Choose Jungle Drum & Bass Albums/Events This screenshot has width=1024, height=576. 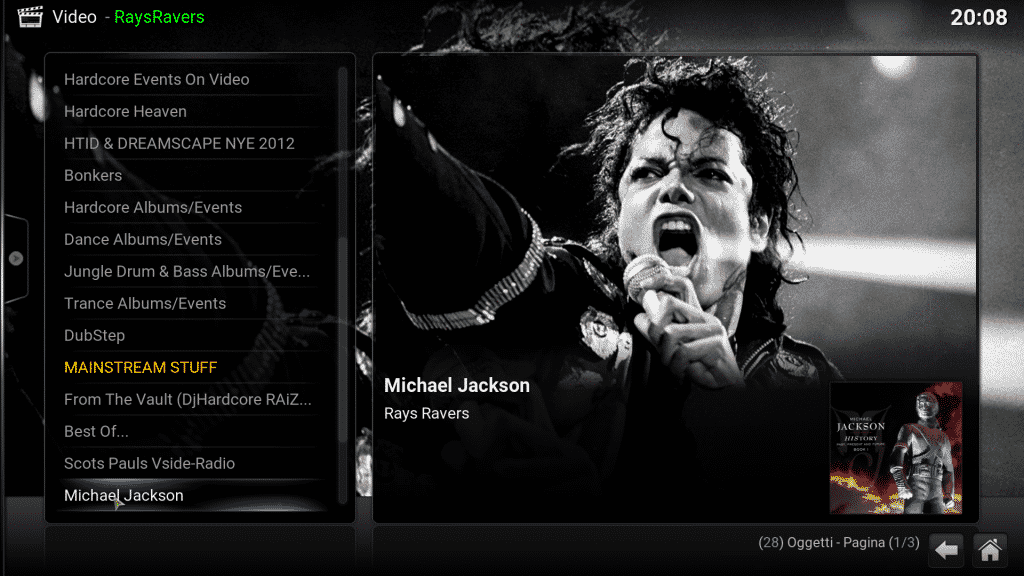pos(193,272)
